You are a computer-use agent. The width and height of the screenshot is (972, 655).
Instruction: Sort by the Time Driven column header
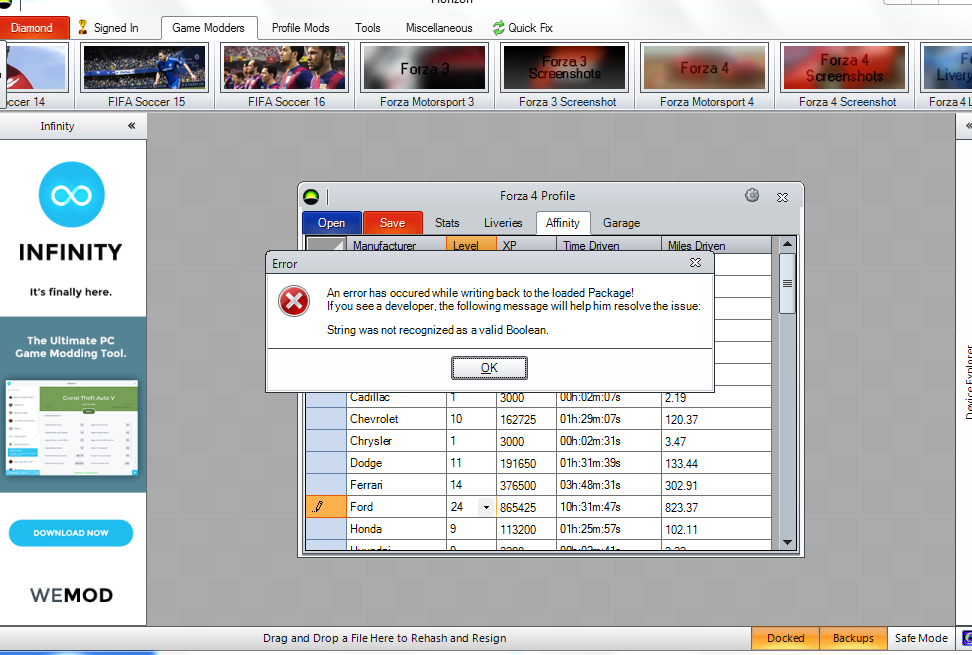coord(609,245)
